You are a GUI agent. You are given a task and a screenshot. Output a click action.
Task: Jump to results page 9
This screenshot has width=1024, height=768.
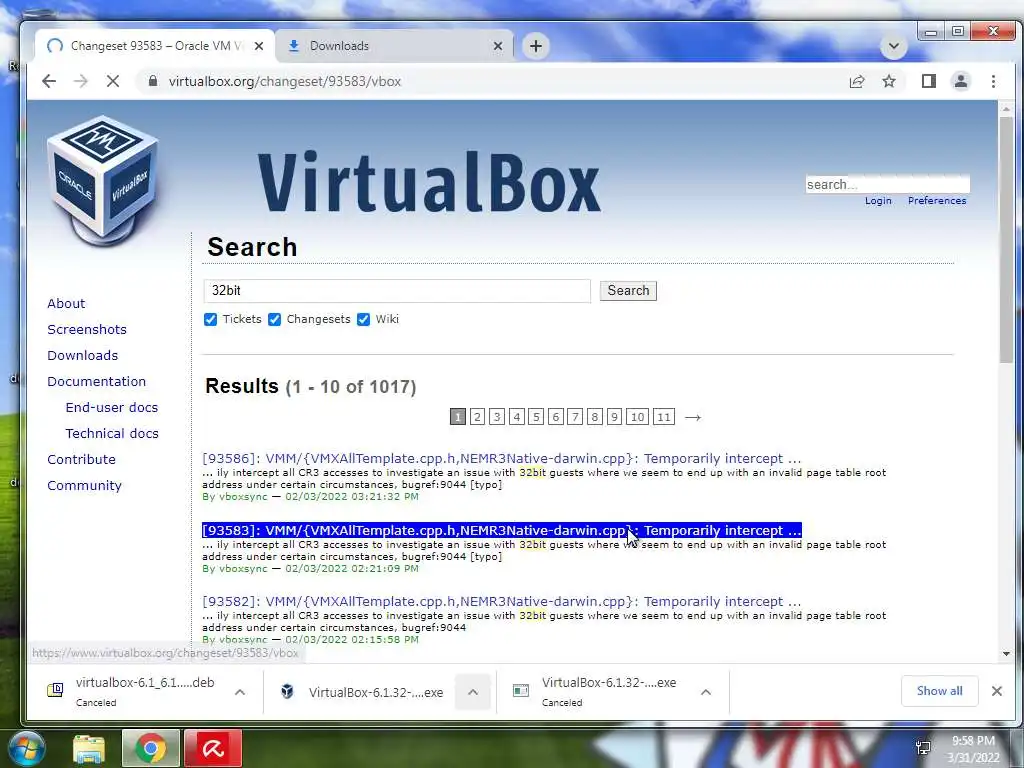615,417
